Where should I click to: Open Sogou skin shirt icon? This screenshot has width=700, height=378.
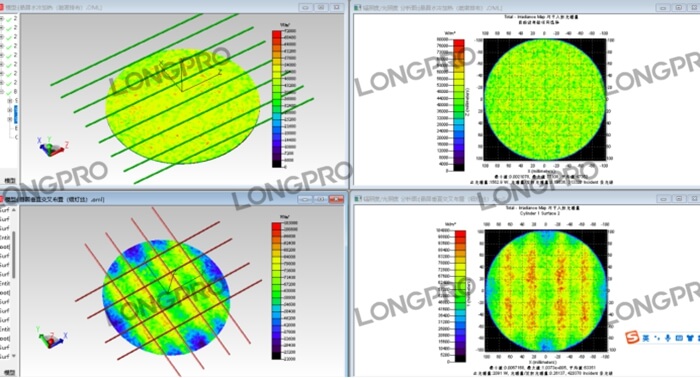(691, 338)
